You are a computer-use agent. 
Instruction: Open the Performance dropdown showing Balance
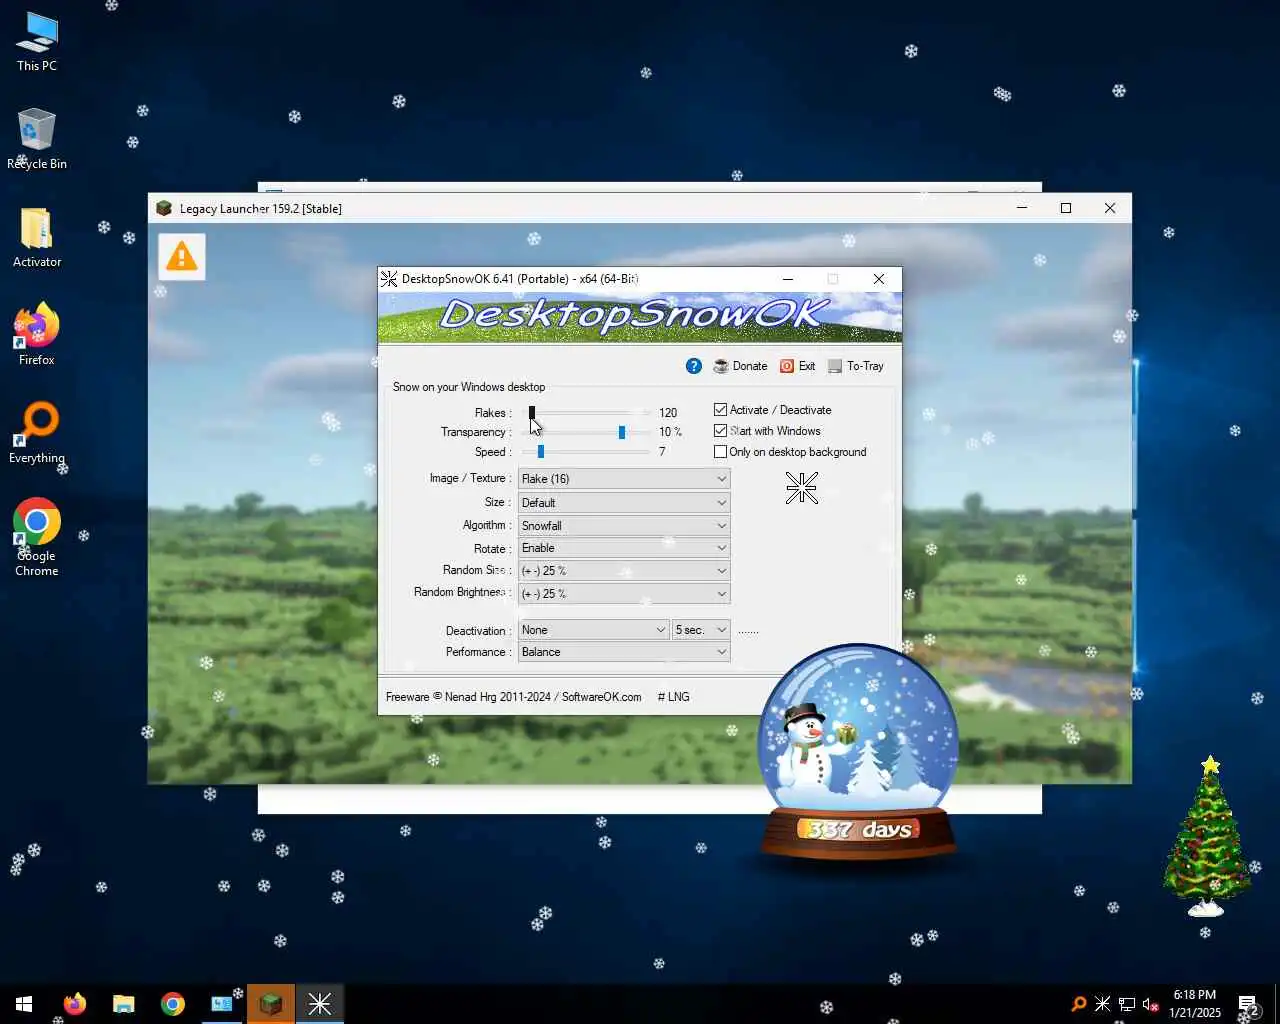click(x=624, y=652)
